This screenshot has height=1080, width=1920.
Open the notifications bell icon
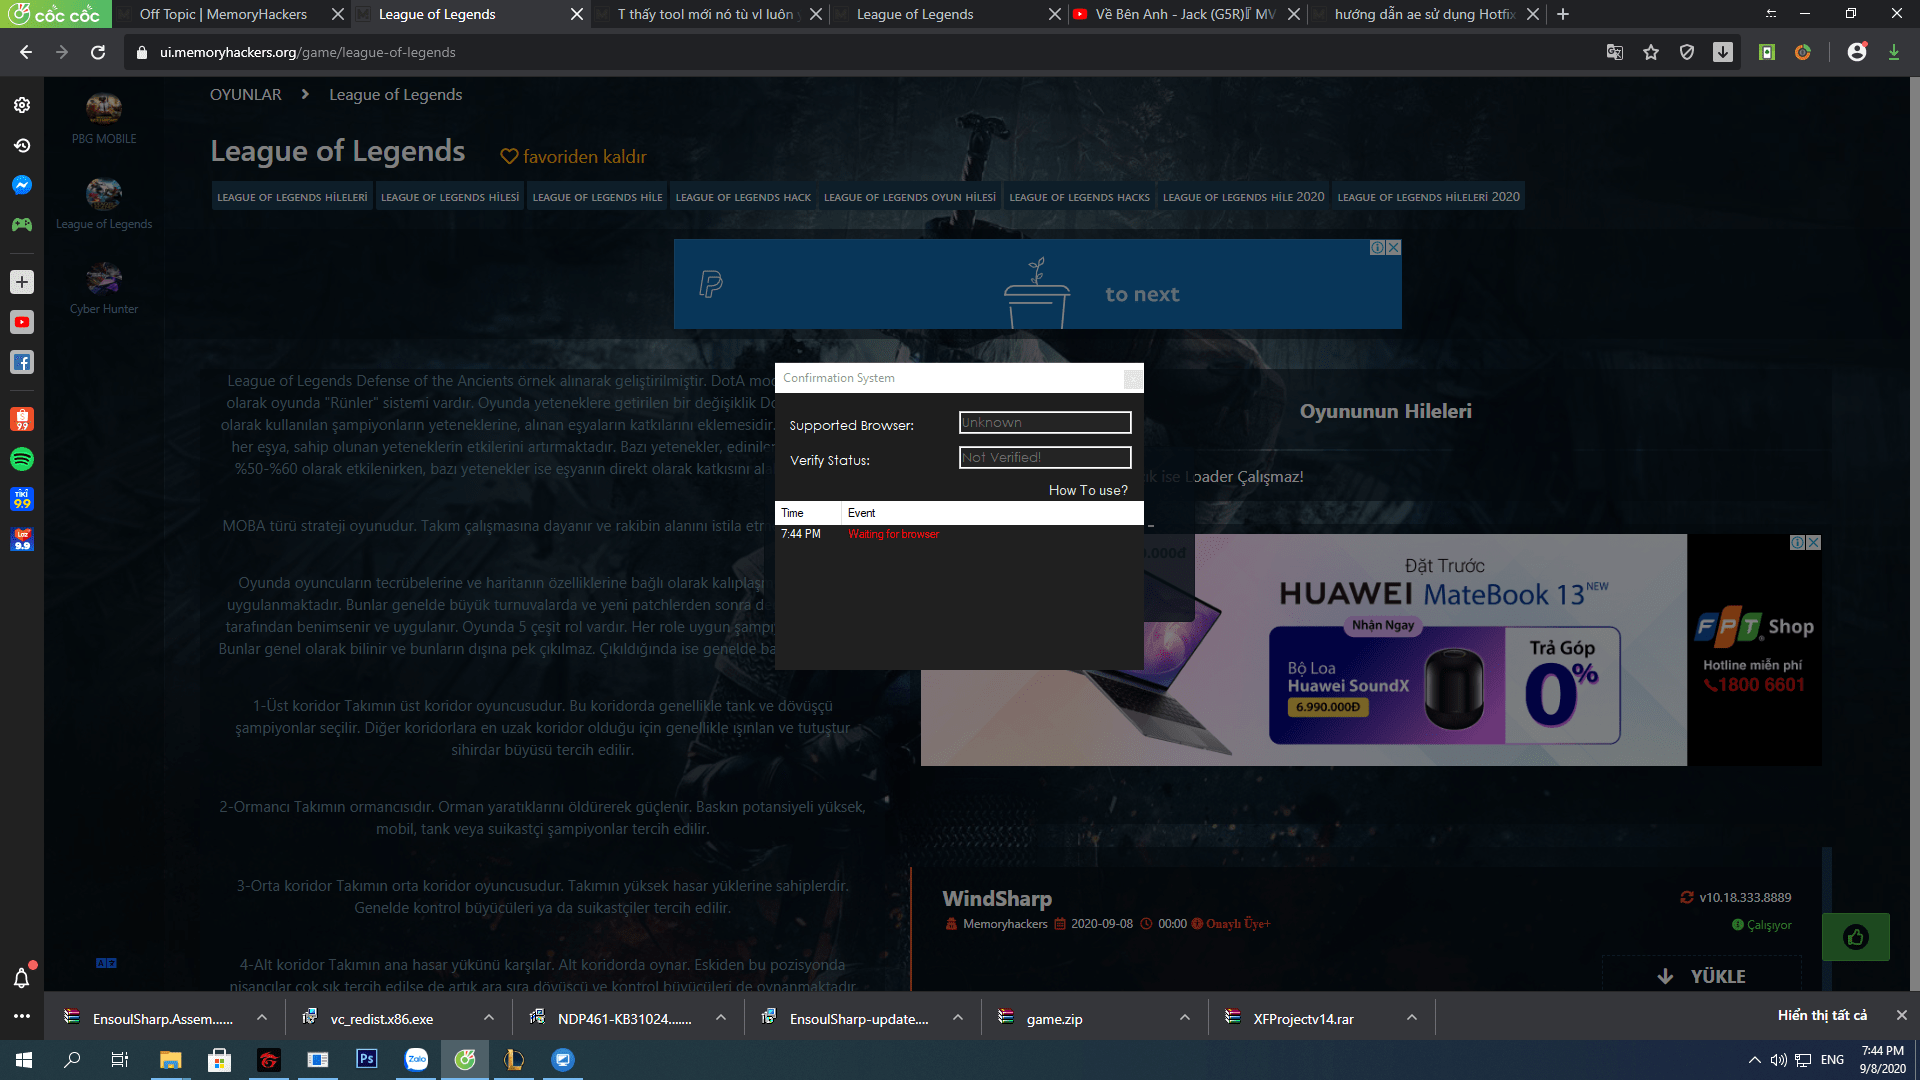[x=22, y=978]
